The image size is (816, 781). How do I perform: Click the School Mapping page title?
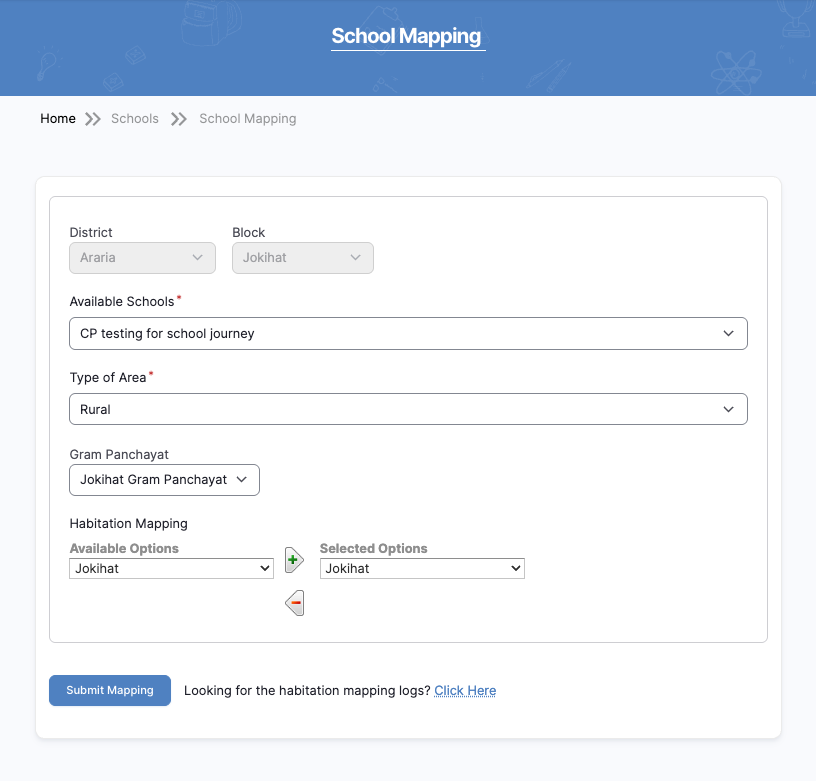click(x=407, y=37)
